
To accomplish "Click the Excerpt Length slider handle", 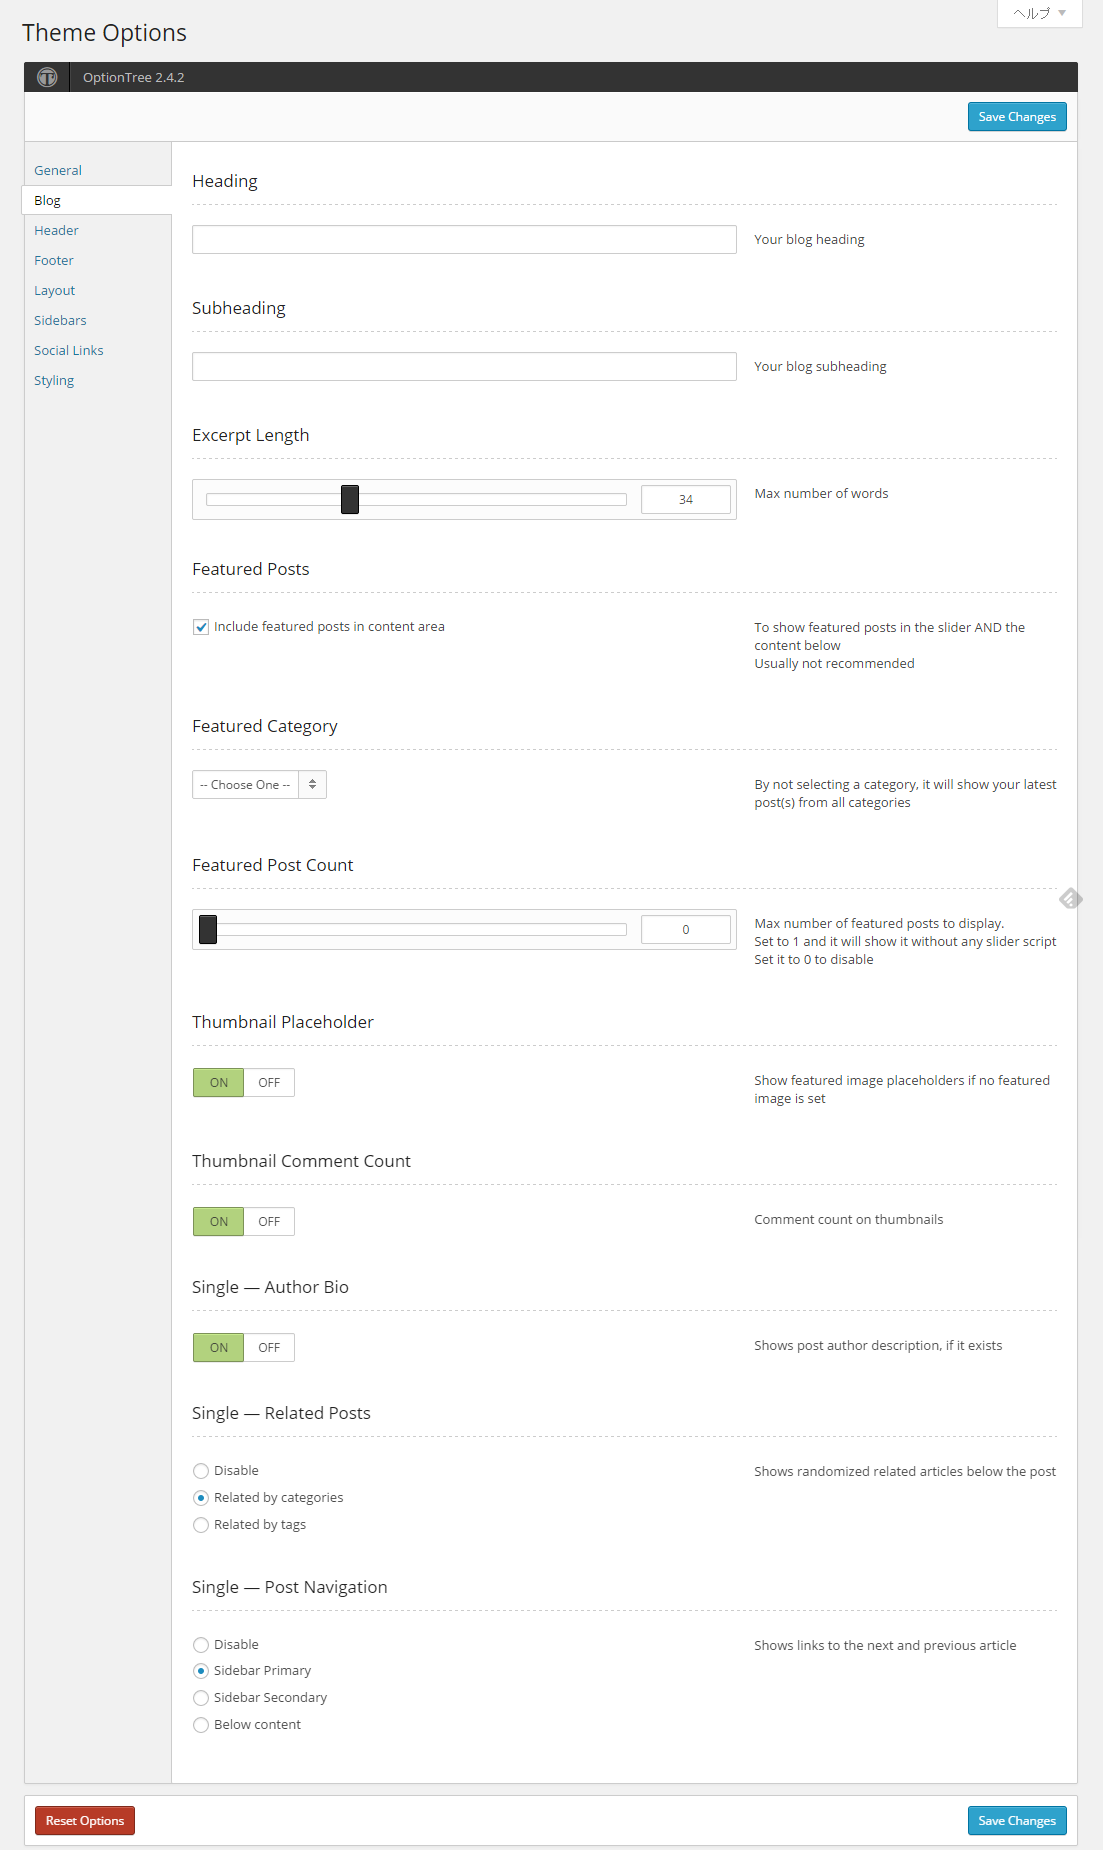I will [x=350, y=499].
